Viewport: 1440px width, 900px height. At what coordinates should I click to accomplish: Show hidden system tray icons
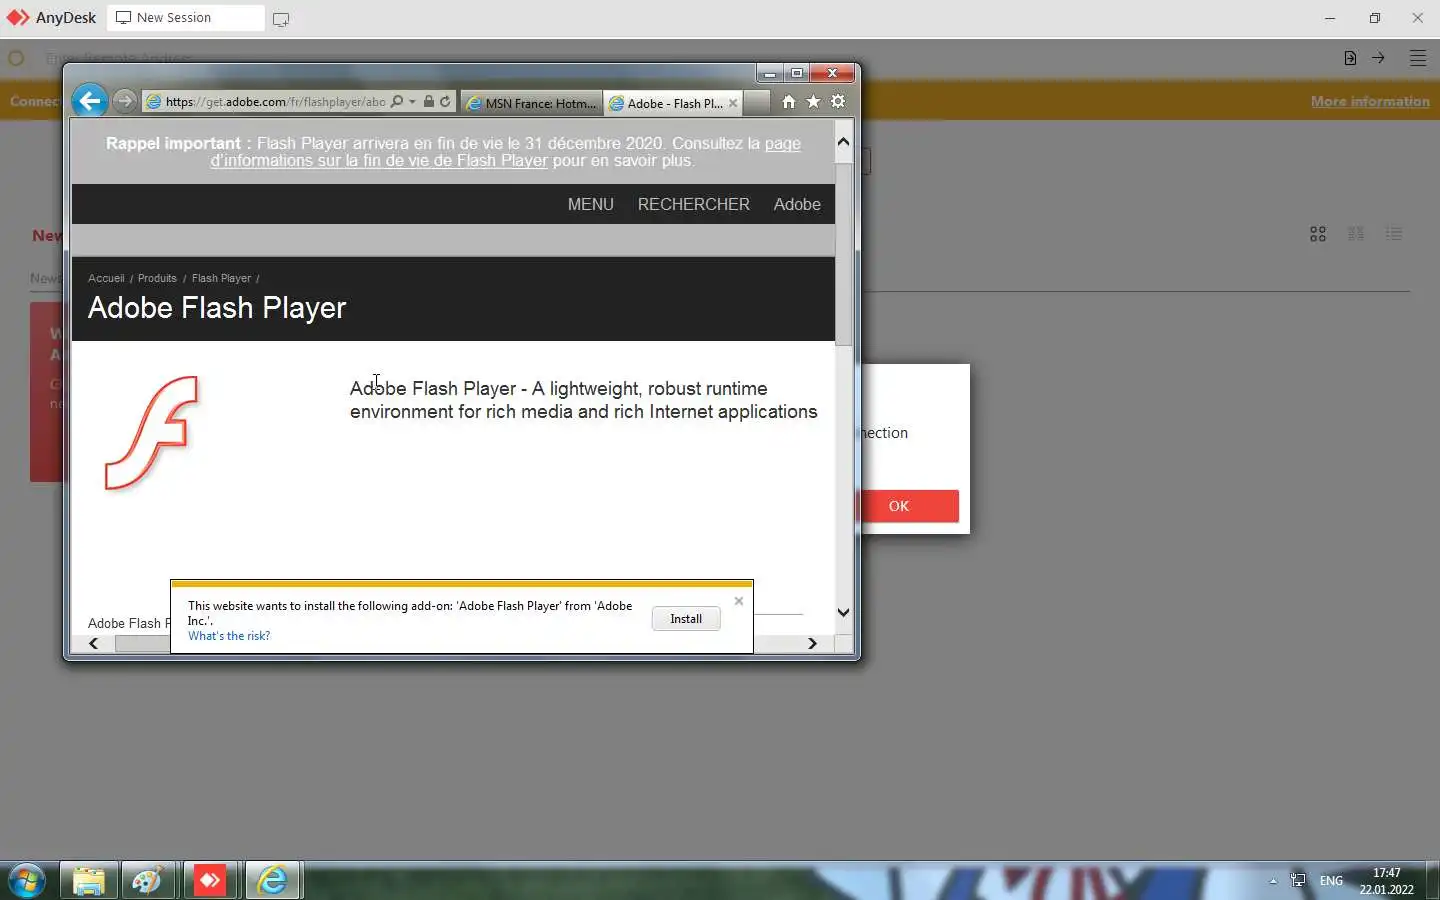pos(1273,881)
